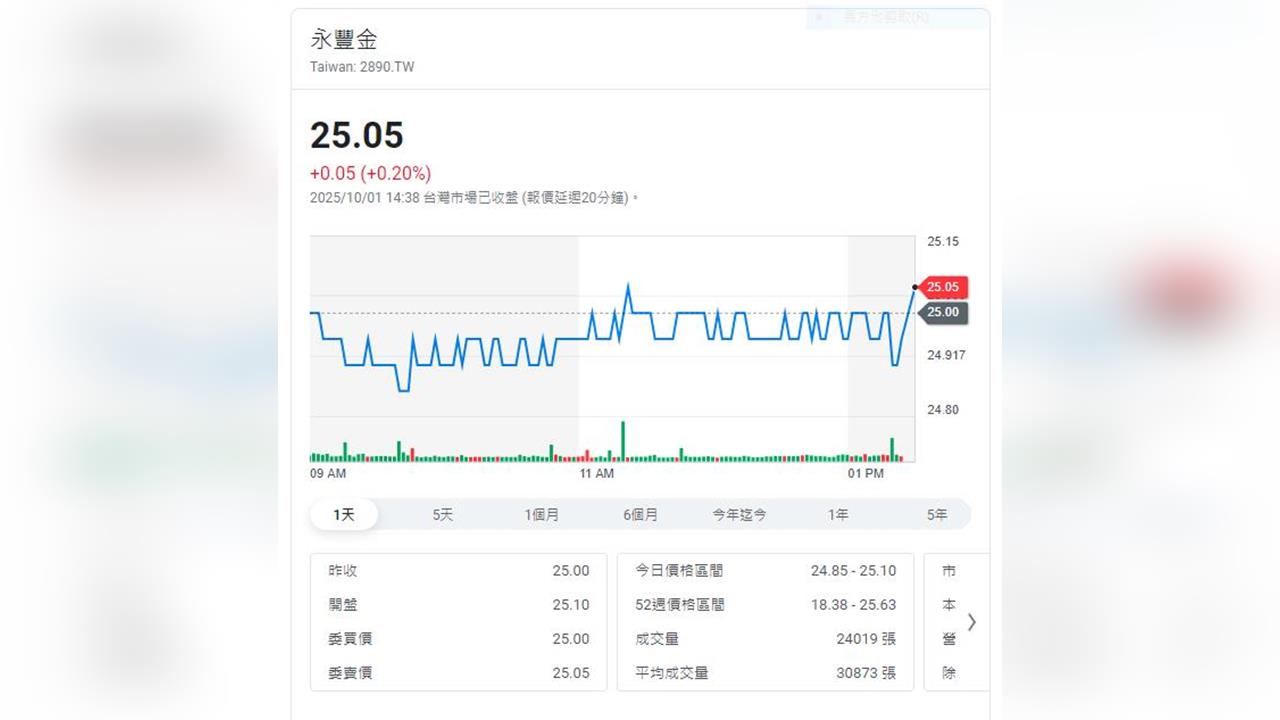
Task: Switch chart to 1年 range
Action: (x=838, y=515)
